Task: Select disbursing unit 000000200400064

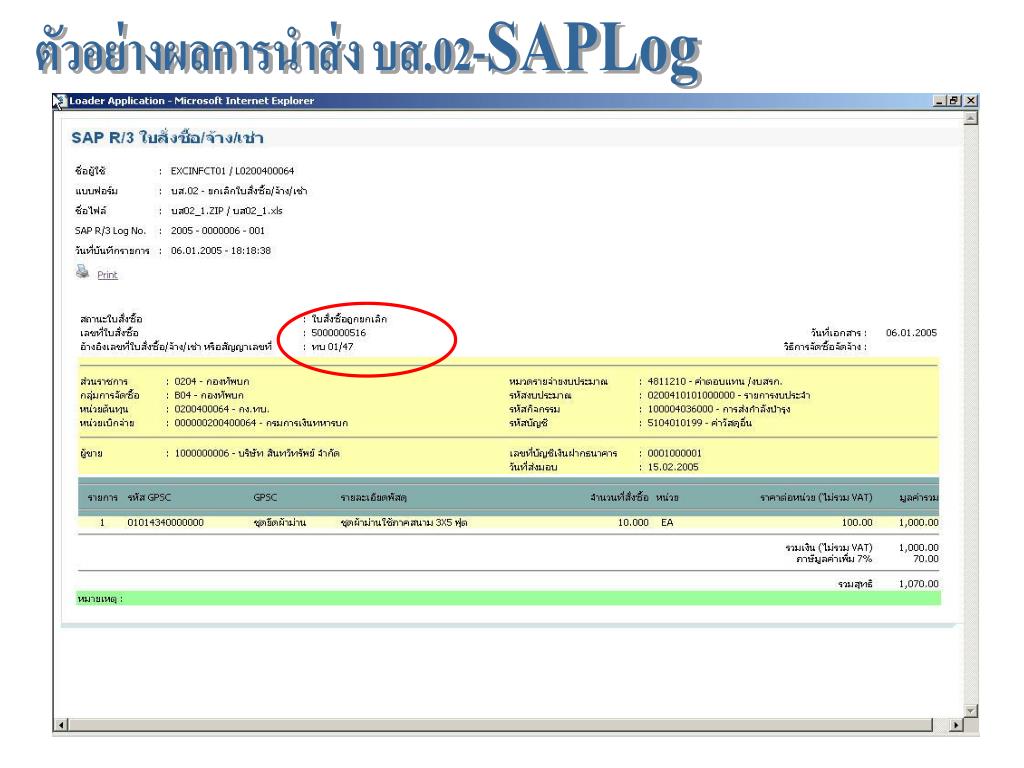Action: pyautogui.click(x=215, y=423)
